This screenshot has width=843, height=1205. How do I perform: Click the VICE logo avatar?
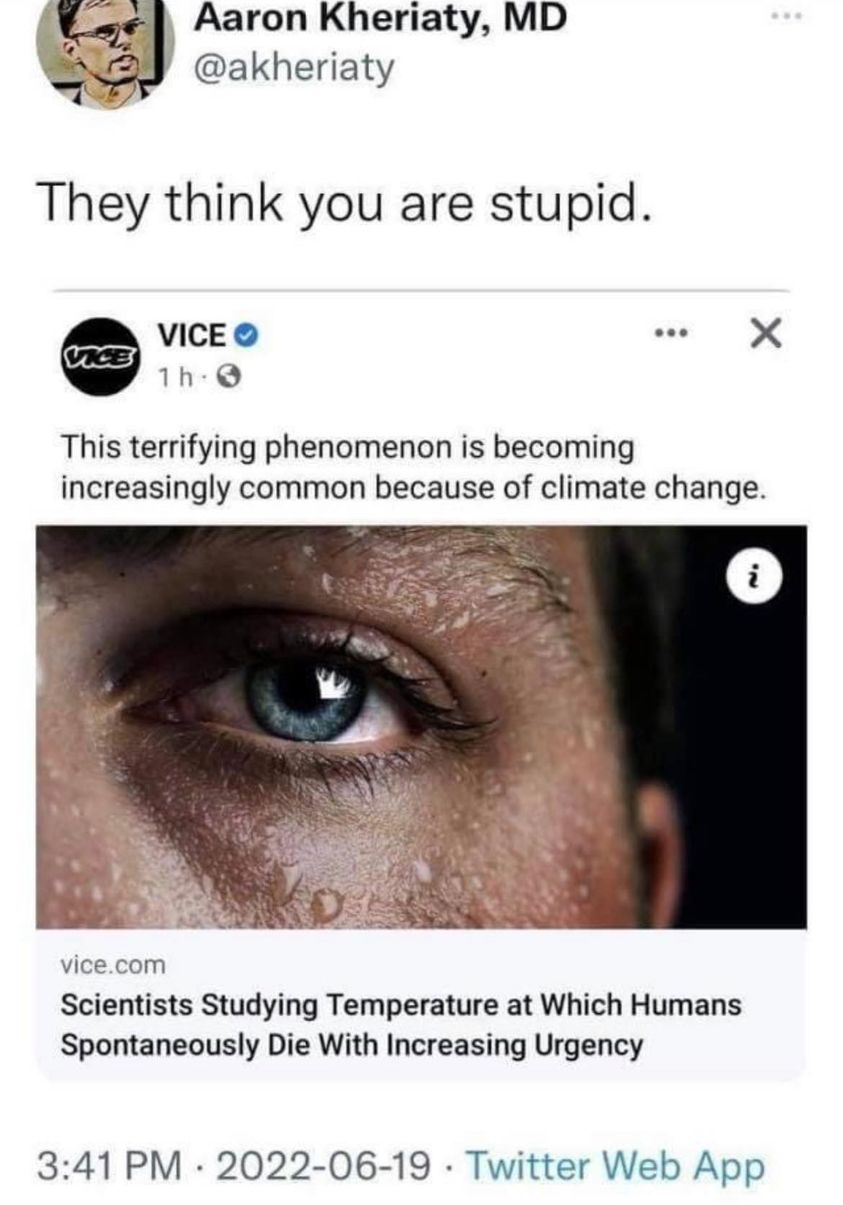(99, 356)
